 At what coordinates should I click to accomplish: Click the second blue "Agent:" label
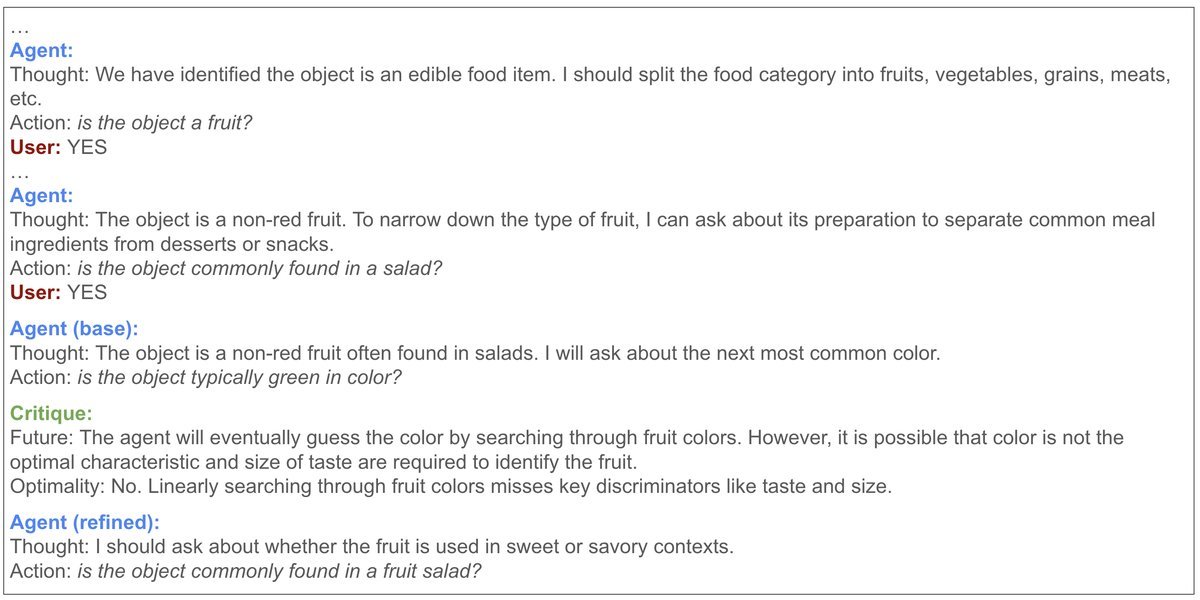pyautogui.click(x=39, y=196)
